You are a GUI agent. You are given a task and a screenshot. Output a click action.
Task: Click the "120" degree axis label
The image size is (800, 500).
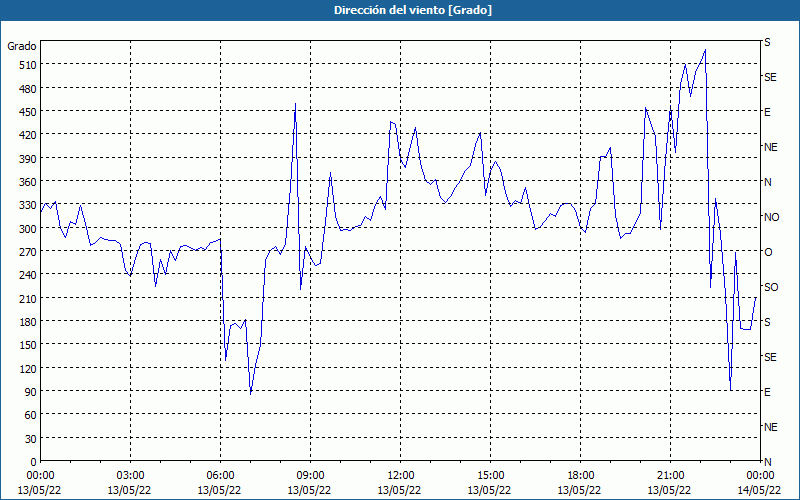point(29,368)
